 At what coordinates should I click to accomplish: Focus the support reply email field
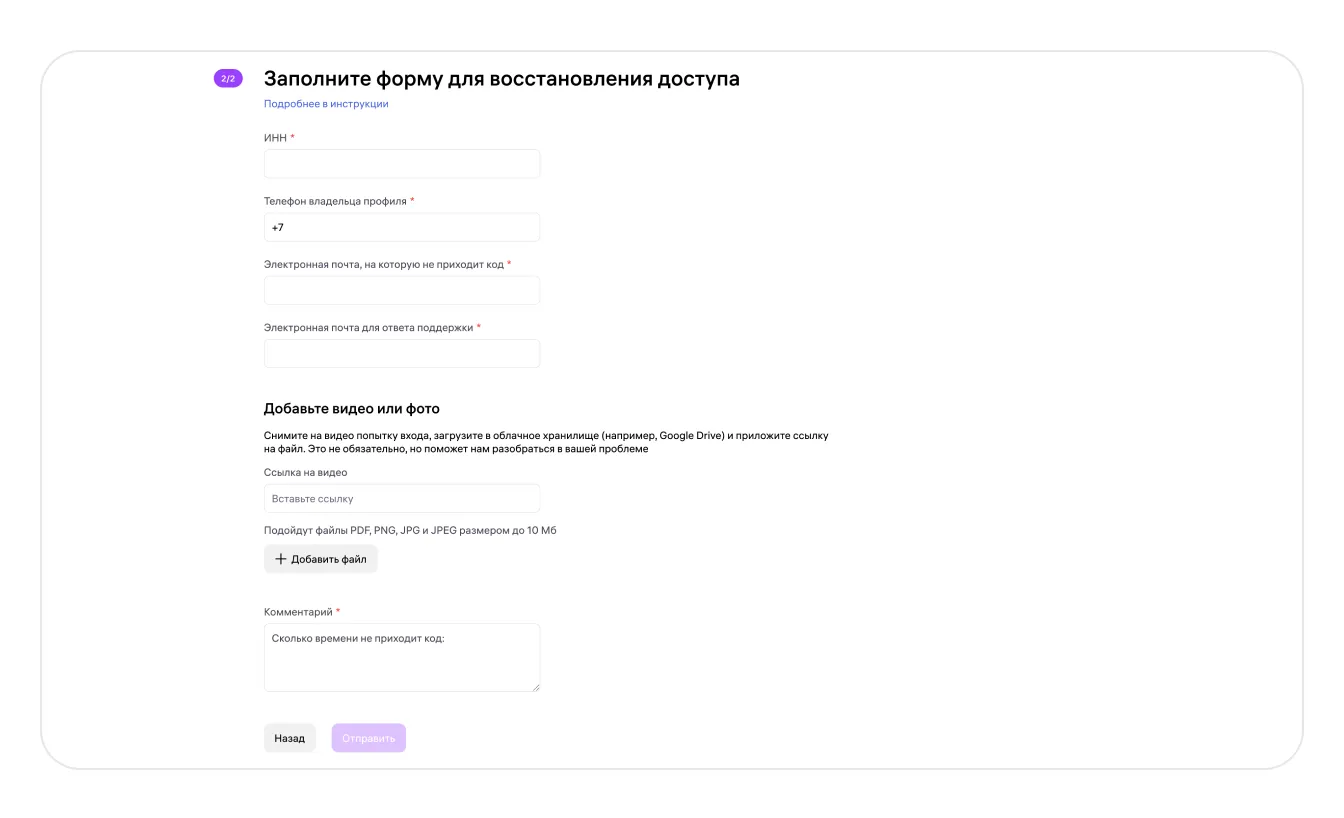[402, 353]
